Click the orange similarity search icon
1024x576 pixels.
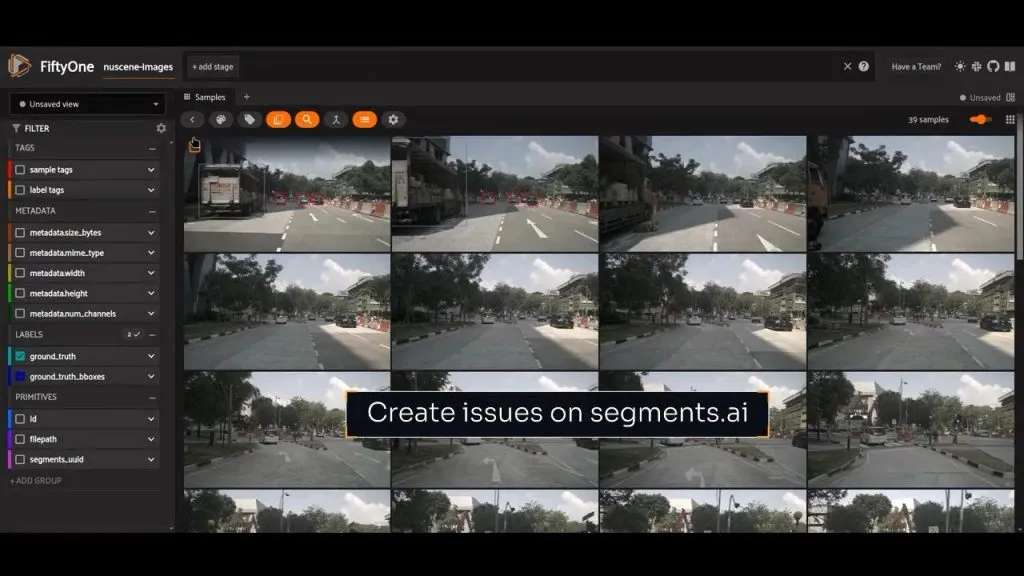coord(307,120)
